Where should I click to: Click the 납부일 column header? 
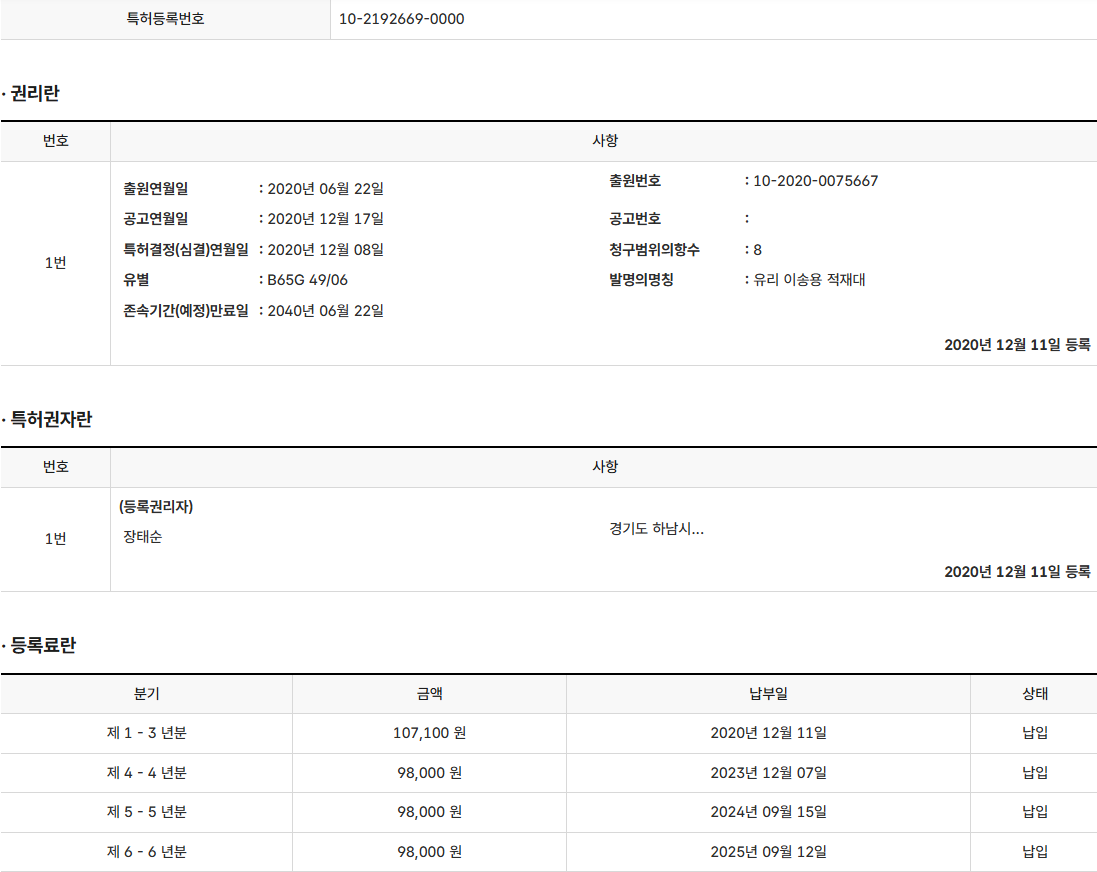768,694
